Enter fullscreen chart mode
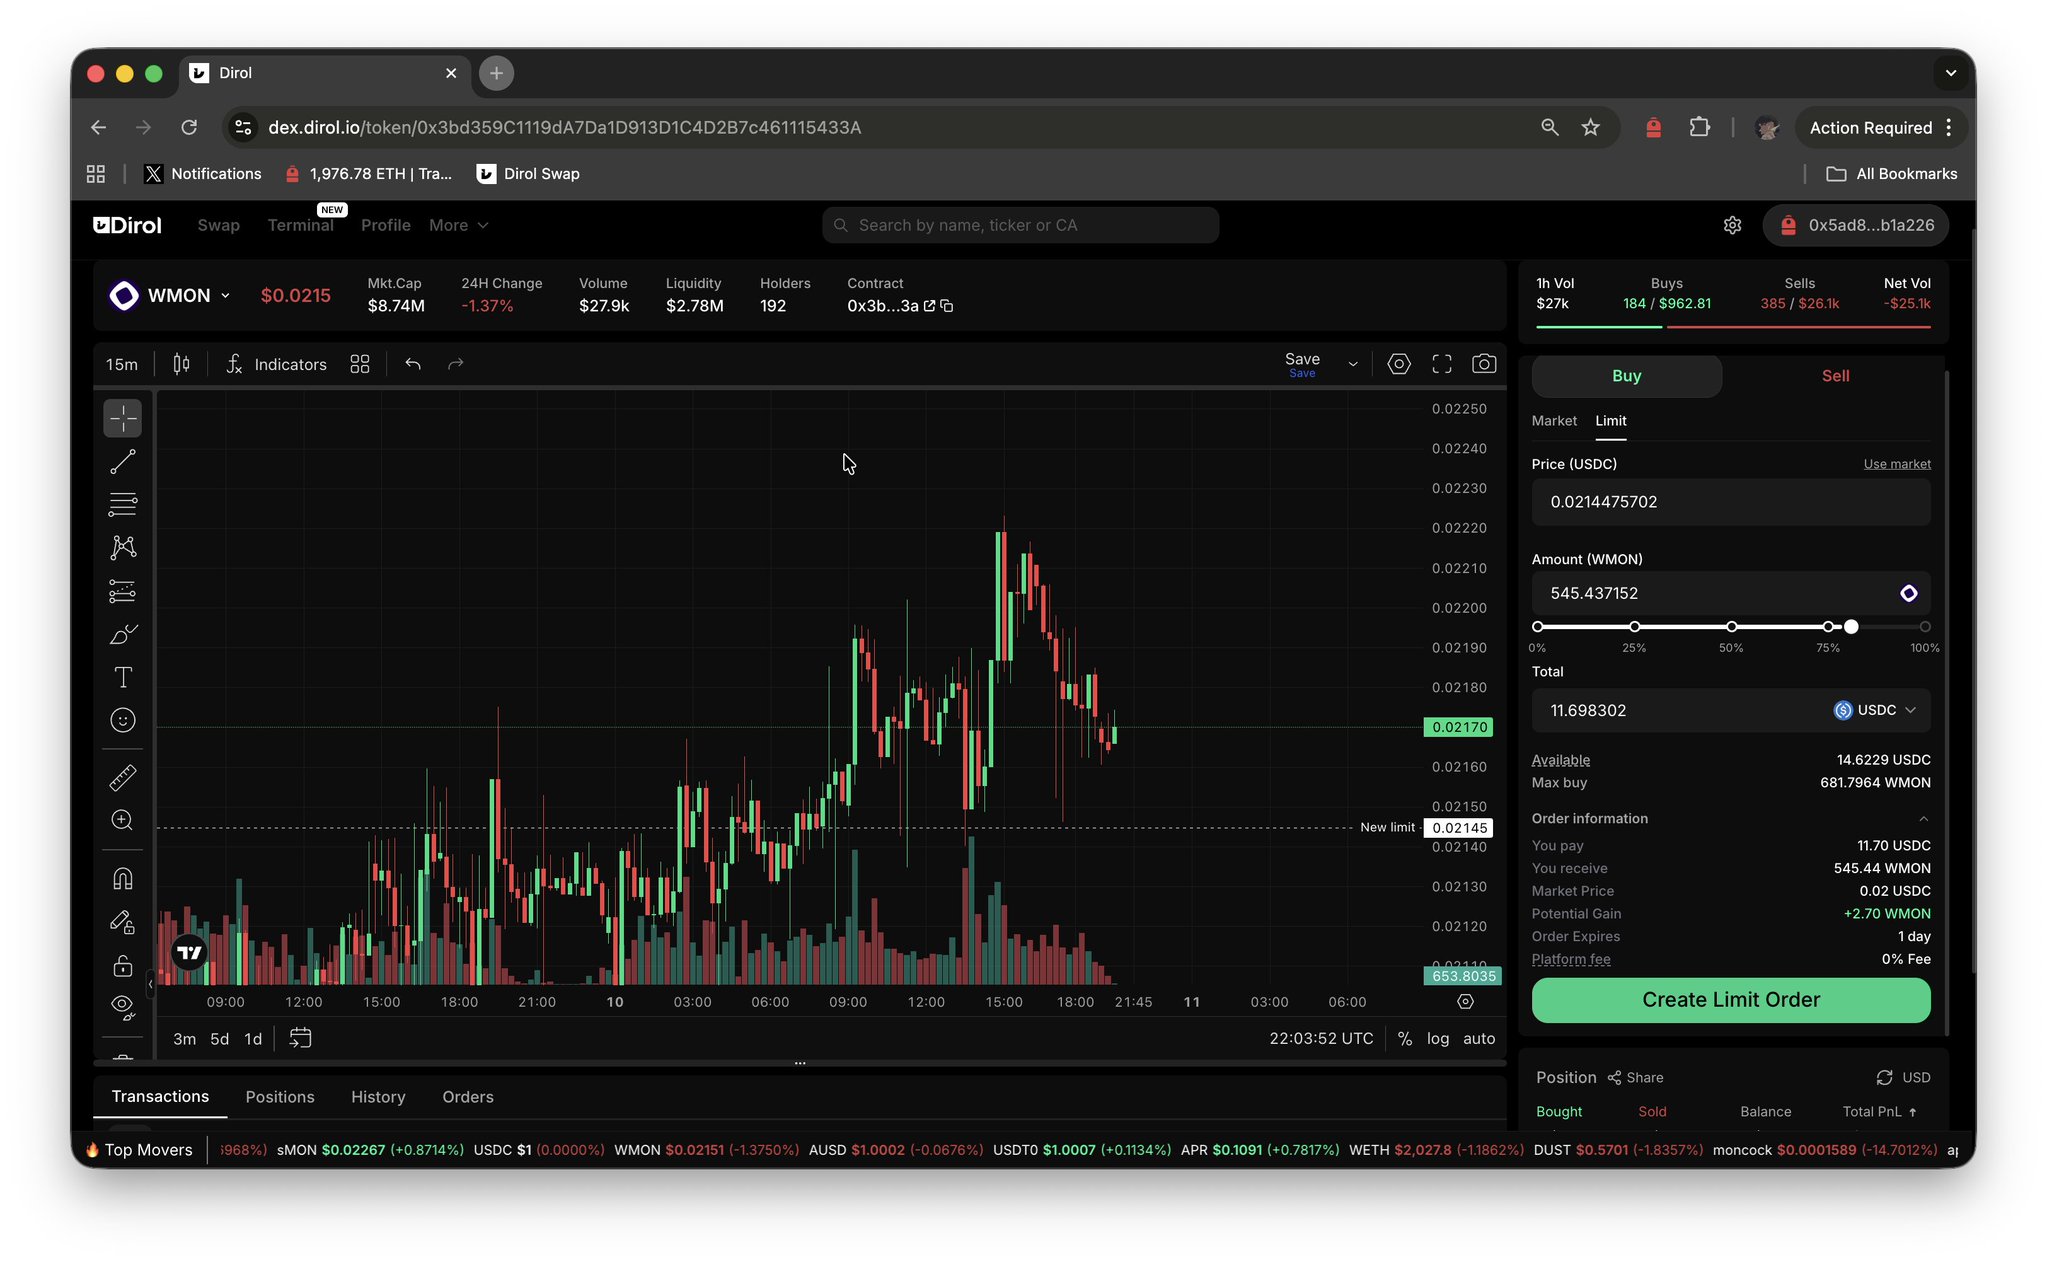Viewport: 2047px width, 1262px height. click(x=1441, y=364)
